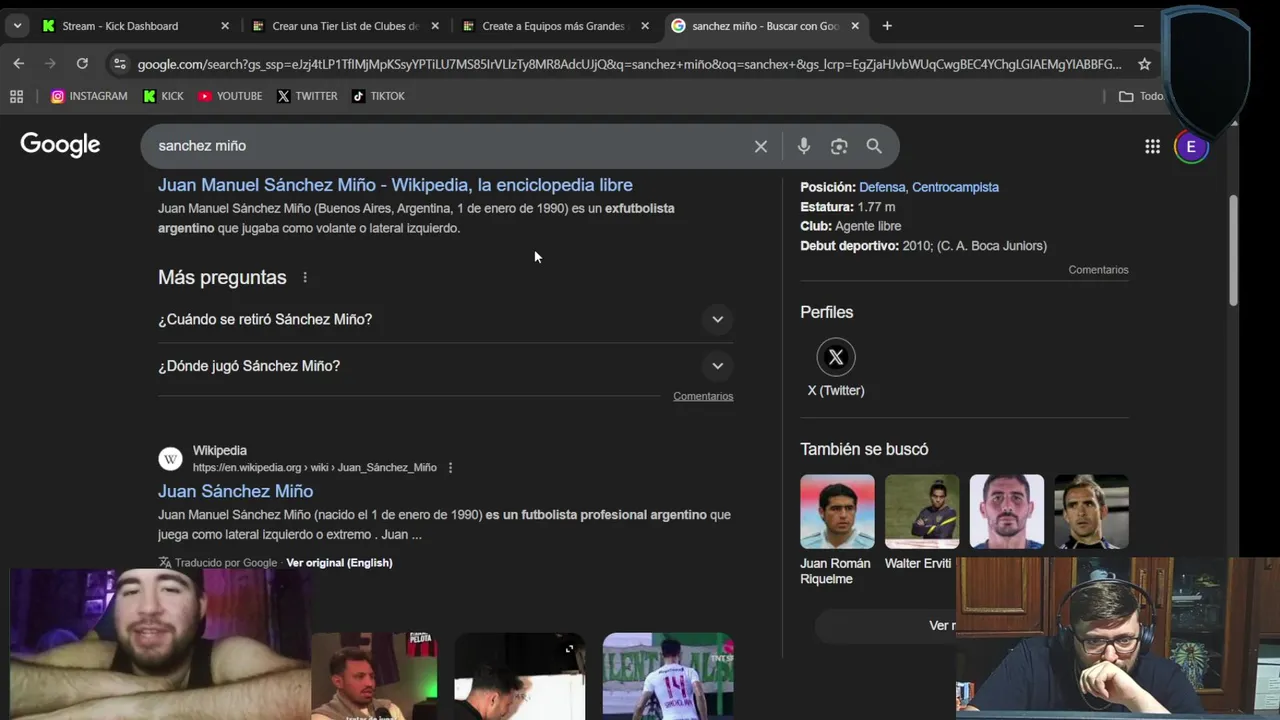Open the Google apps grid
Image resolution: width=1280 pixels, height=720 pixels.
click(x=1152, y=146)
